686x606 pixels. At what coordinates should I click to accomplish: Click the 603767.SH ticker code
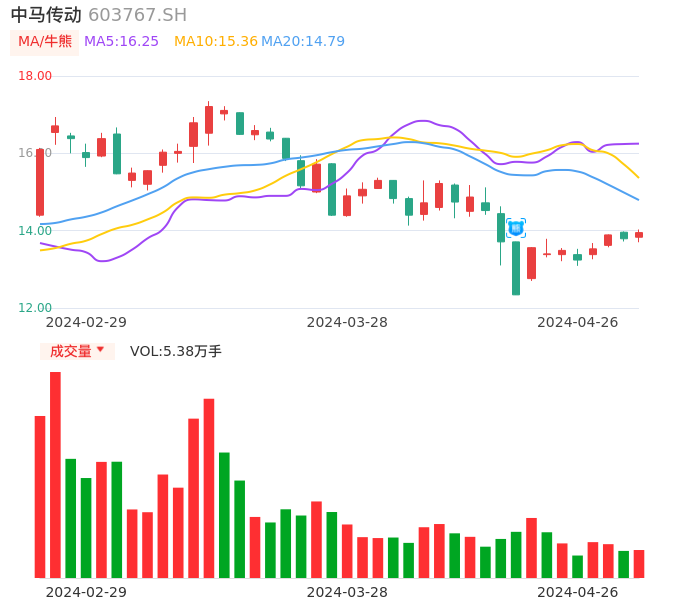point(137,15)
